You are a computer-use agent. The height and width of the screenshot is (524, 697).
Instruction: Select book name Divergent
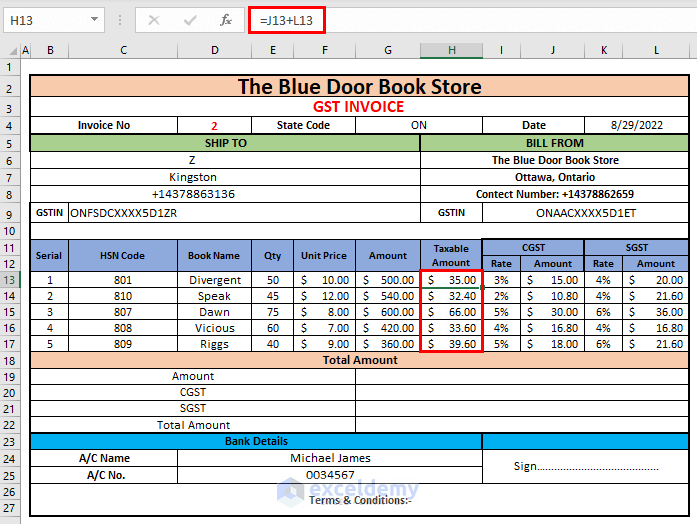click(214, 280)
